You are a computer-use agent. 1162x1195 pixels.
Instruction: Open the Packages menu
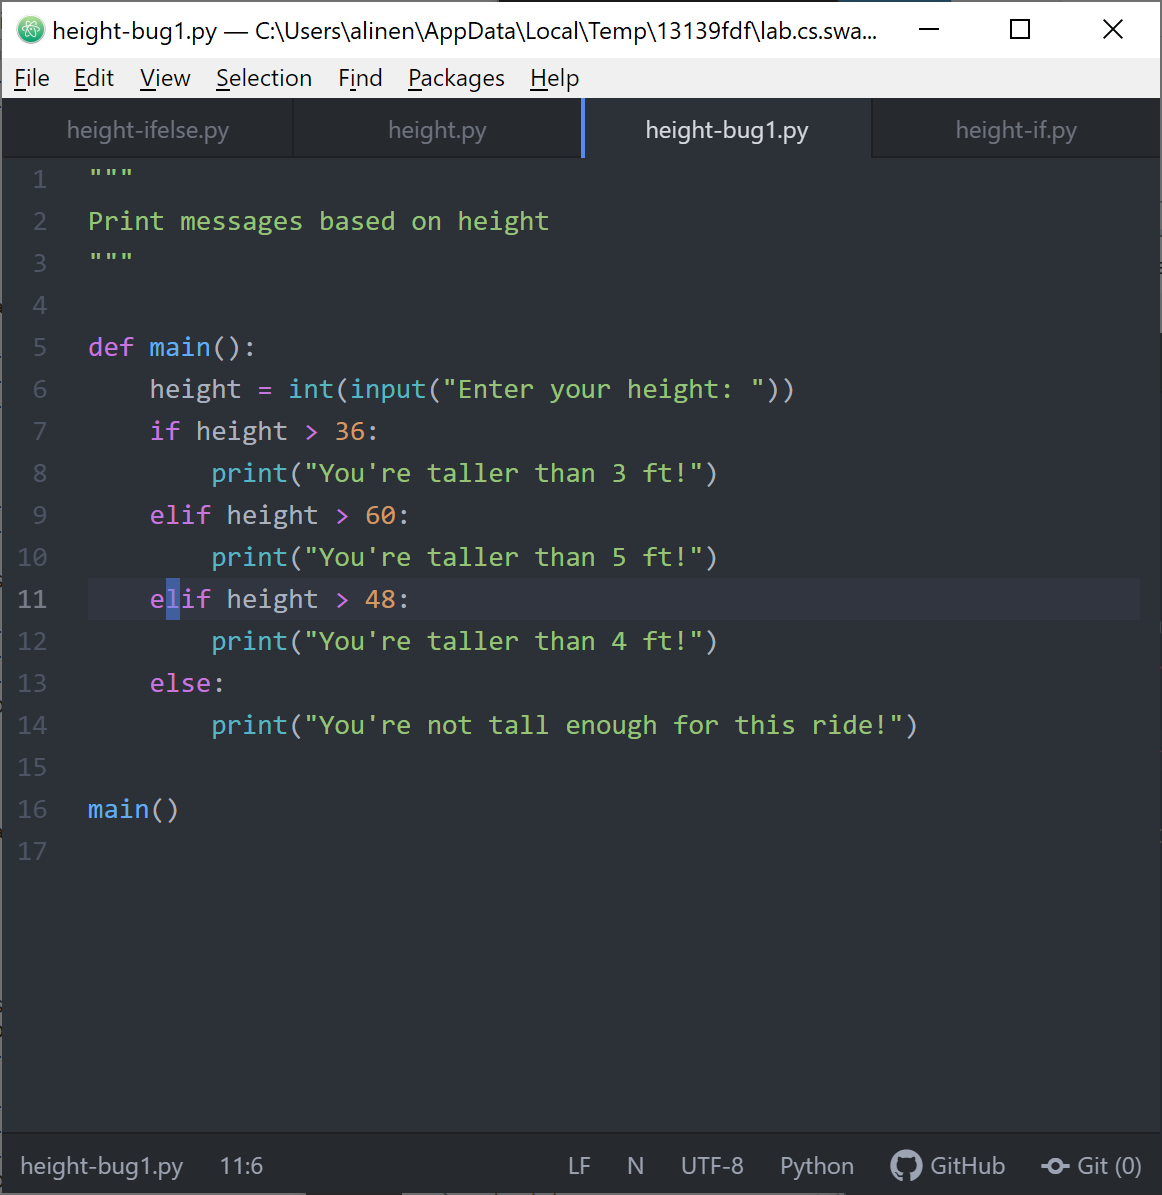456,78
